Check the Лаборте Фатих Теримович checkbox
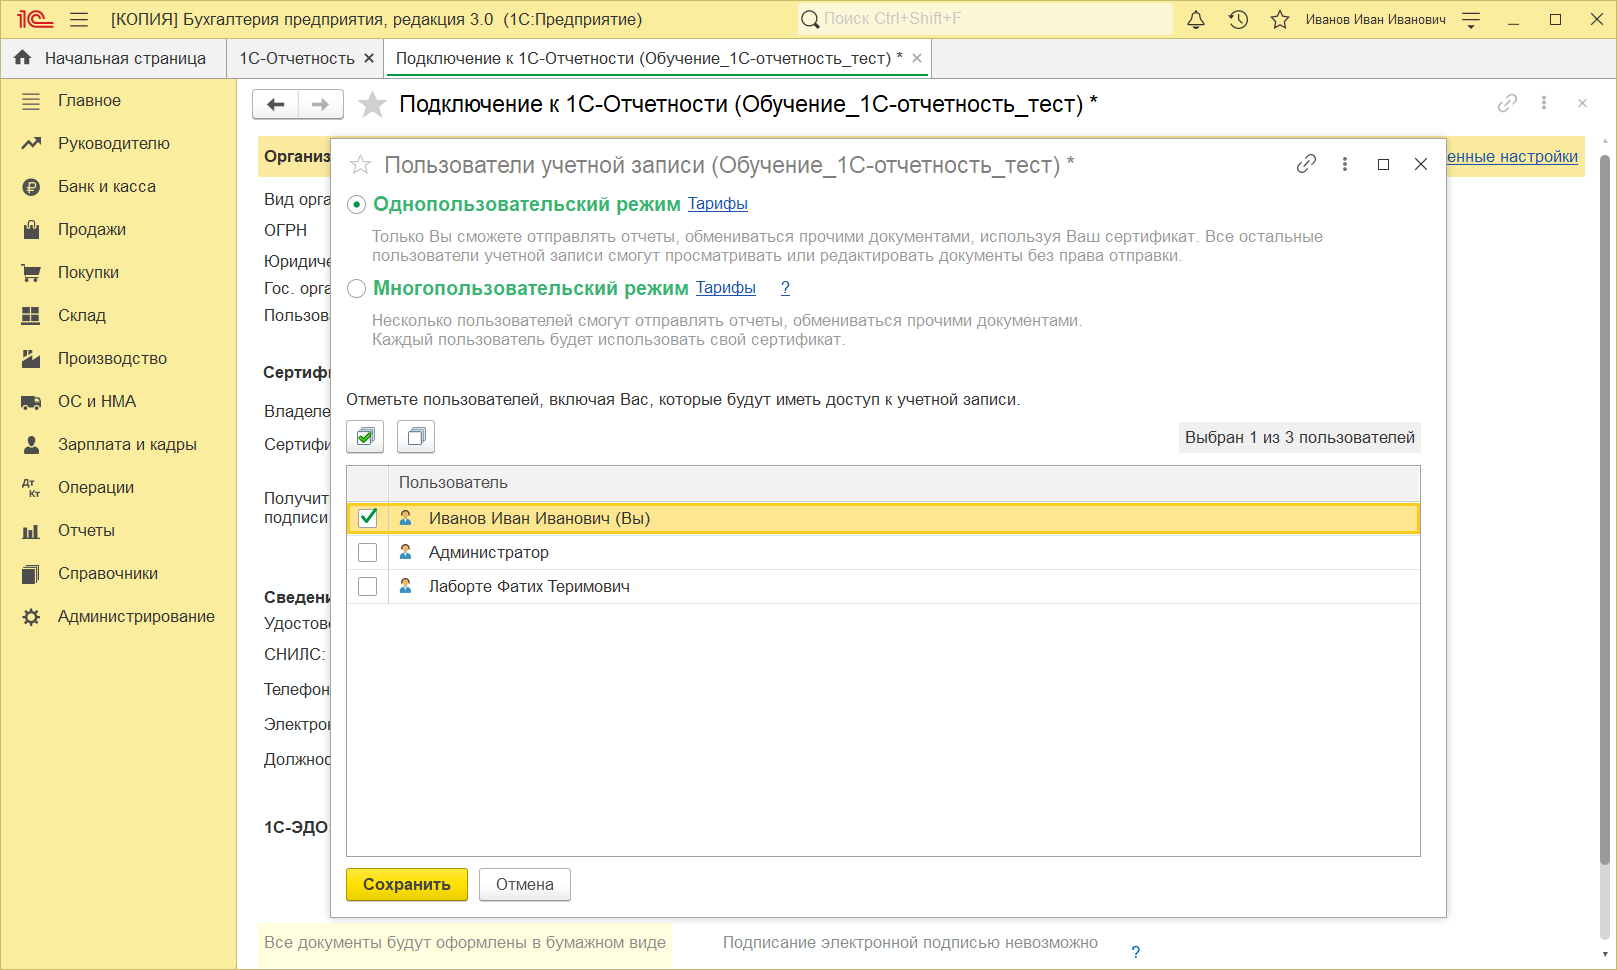1617x970 pixels. coord(368,586)
